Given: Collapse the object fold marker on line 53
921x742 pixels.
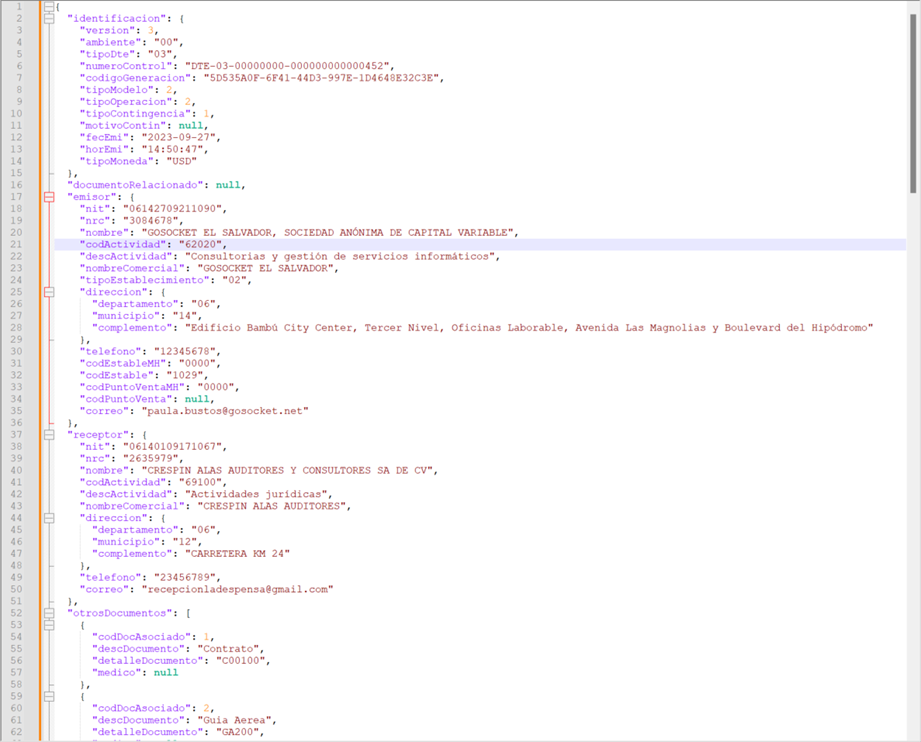Looking at the screenshot, I should [49, 625].
